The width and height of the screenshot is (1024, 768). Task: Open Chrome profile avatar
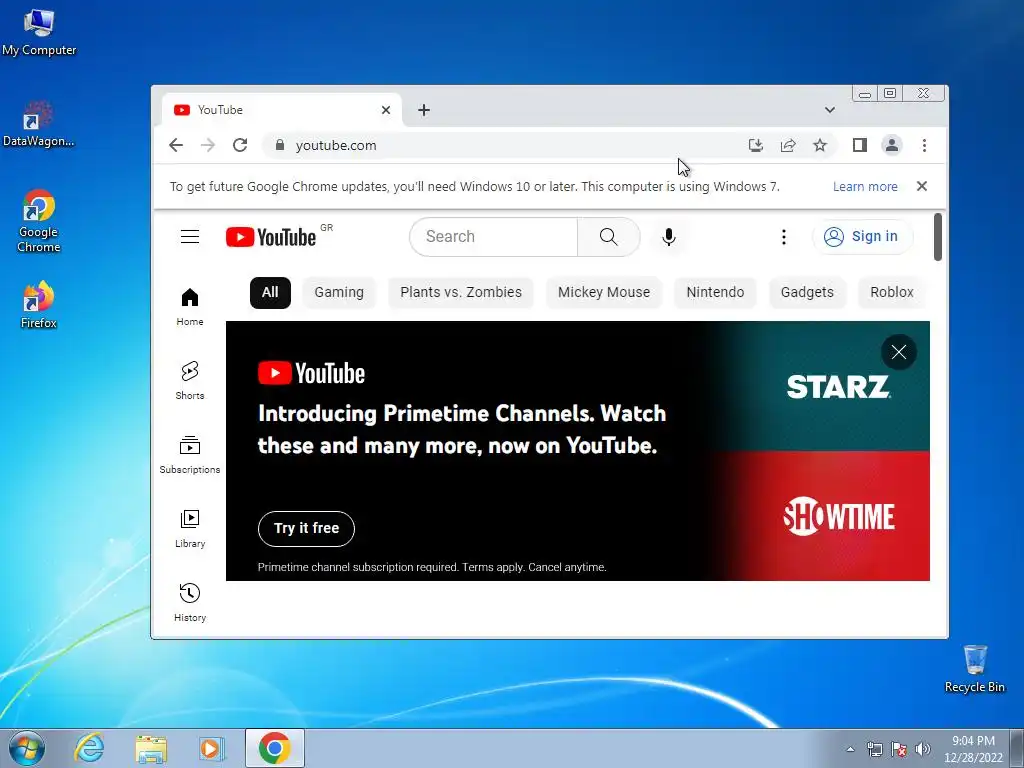891,145
